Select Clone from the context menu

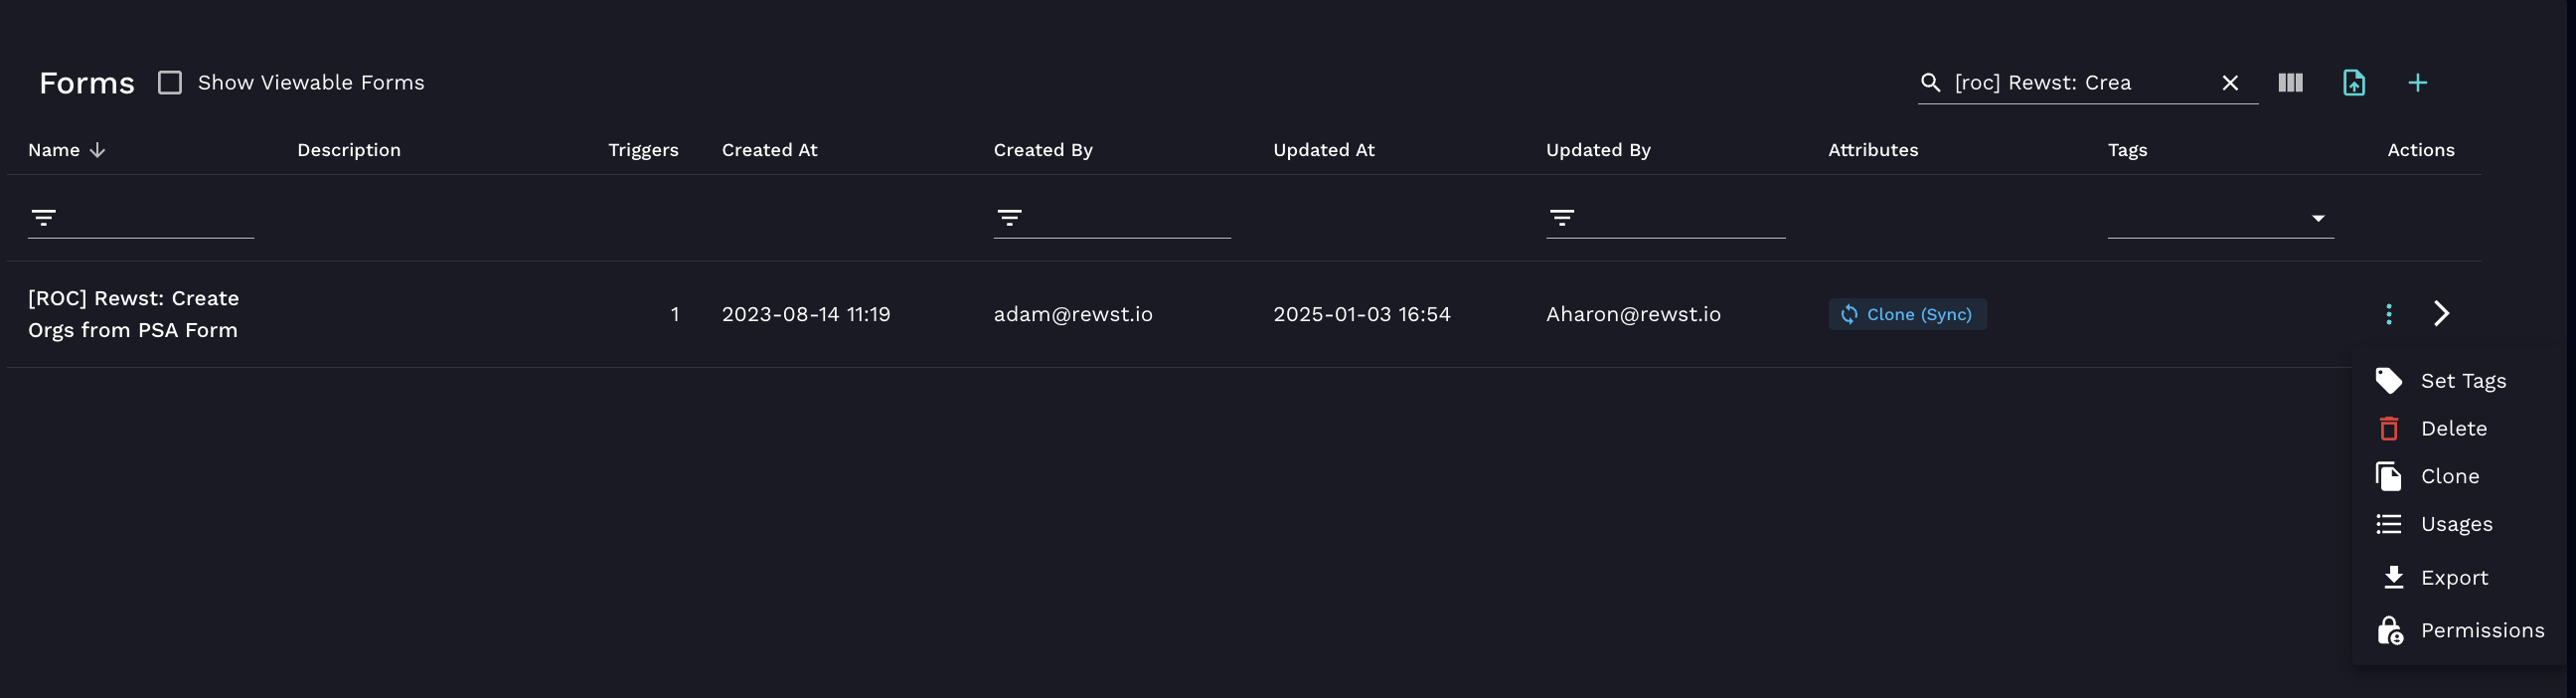pos(2449,477)
